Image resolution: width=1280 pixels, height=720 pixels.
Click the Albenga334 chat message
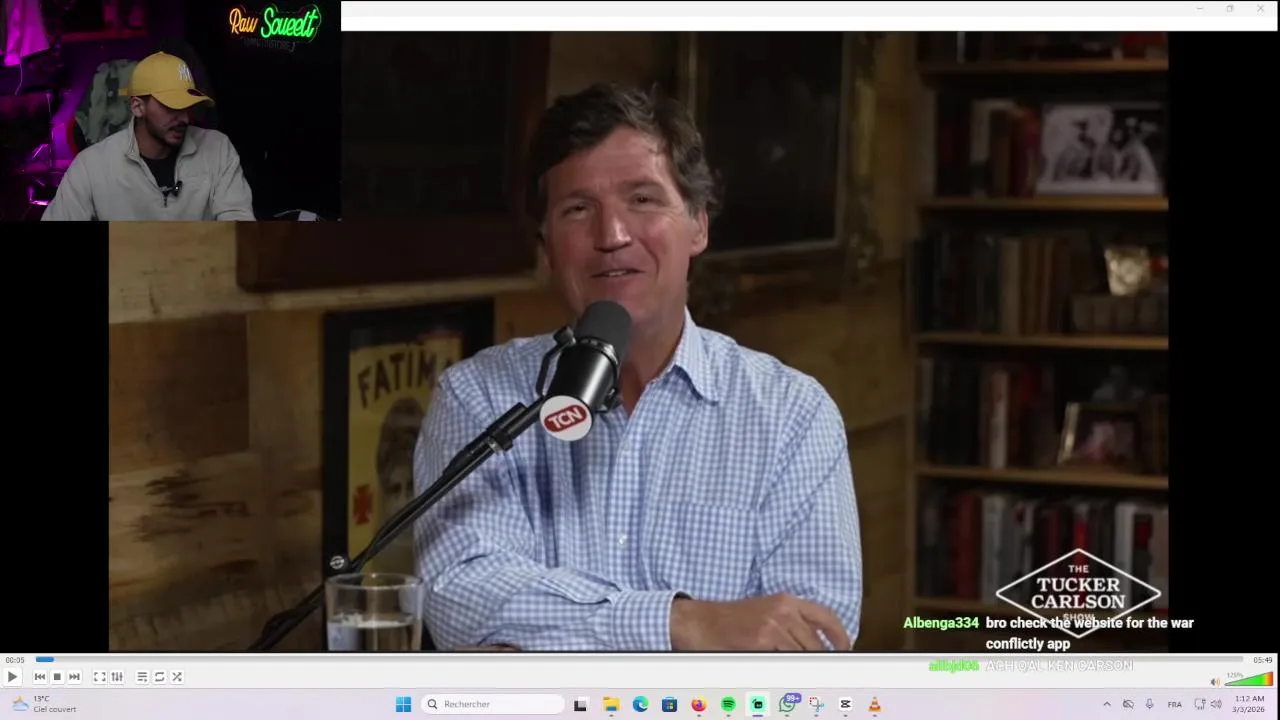point(1048,633)
